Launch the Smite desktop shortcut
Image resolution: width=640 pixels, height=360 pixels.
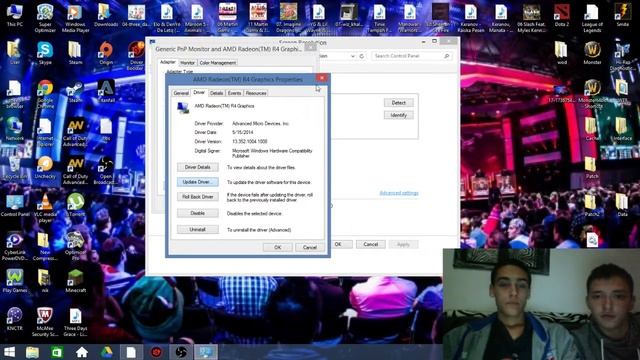(x=622, y=16)
